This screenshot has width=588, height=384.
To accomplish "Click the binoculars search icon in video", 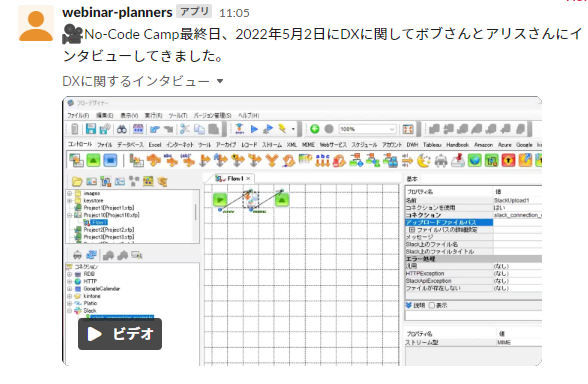I will (x=122, y=129).
